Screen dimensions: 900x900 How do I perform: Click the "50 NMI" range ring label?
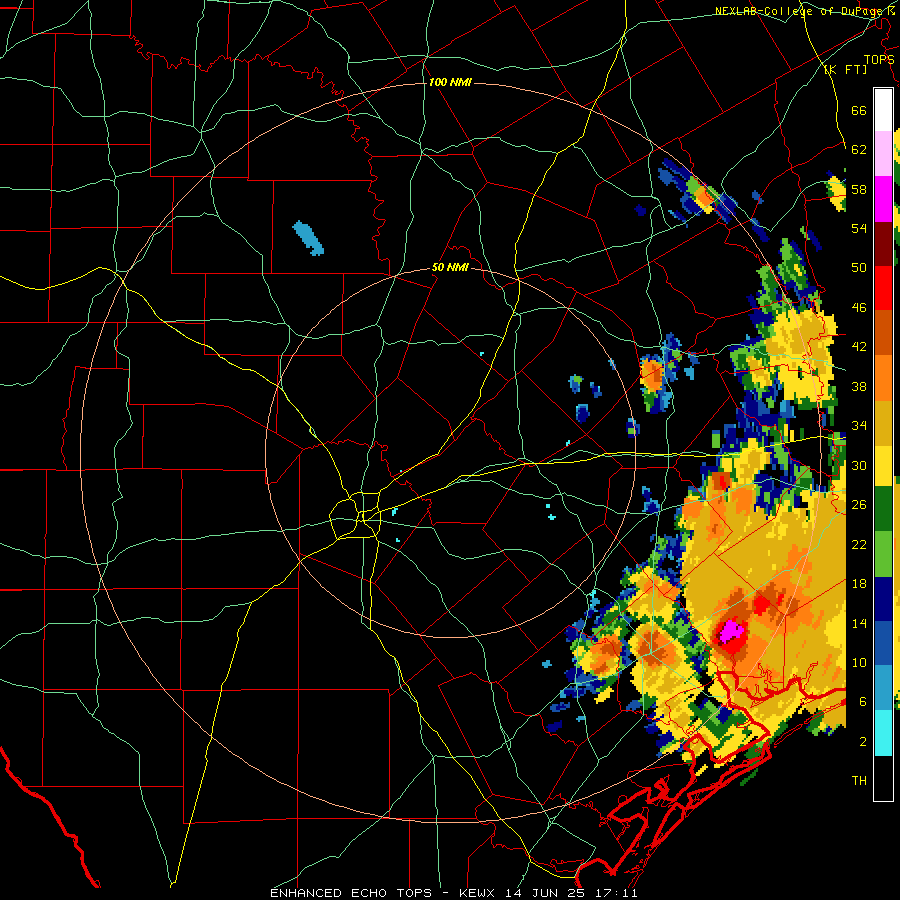coord(450,267)
